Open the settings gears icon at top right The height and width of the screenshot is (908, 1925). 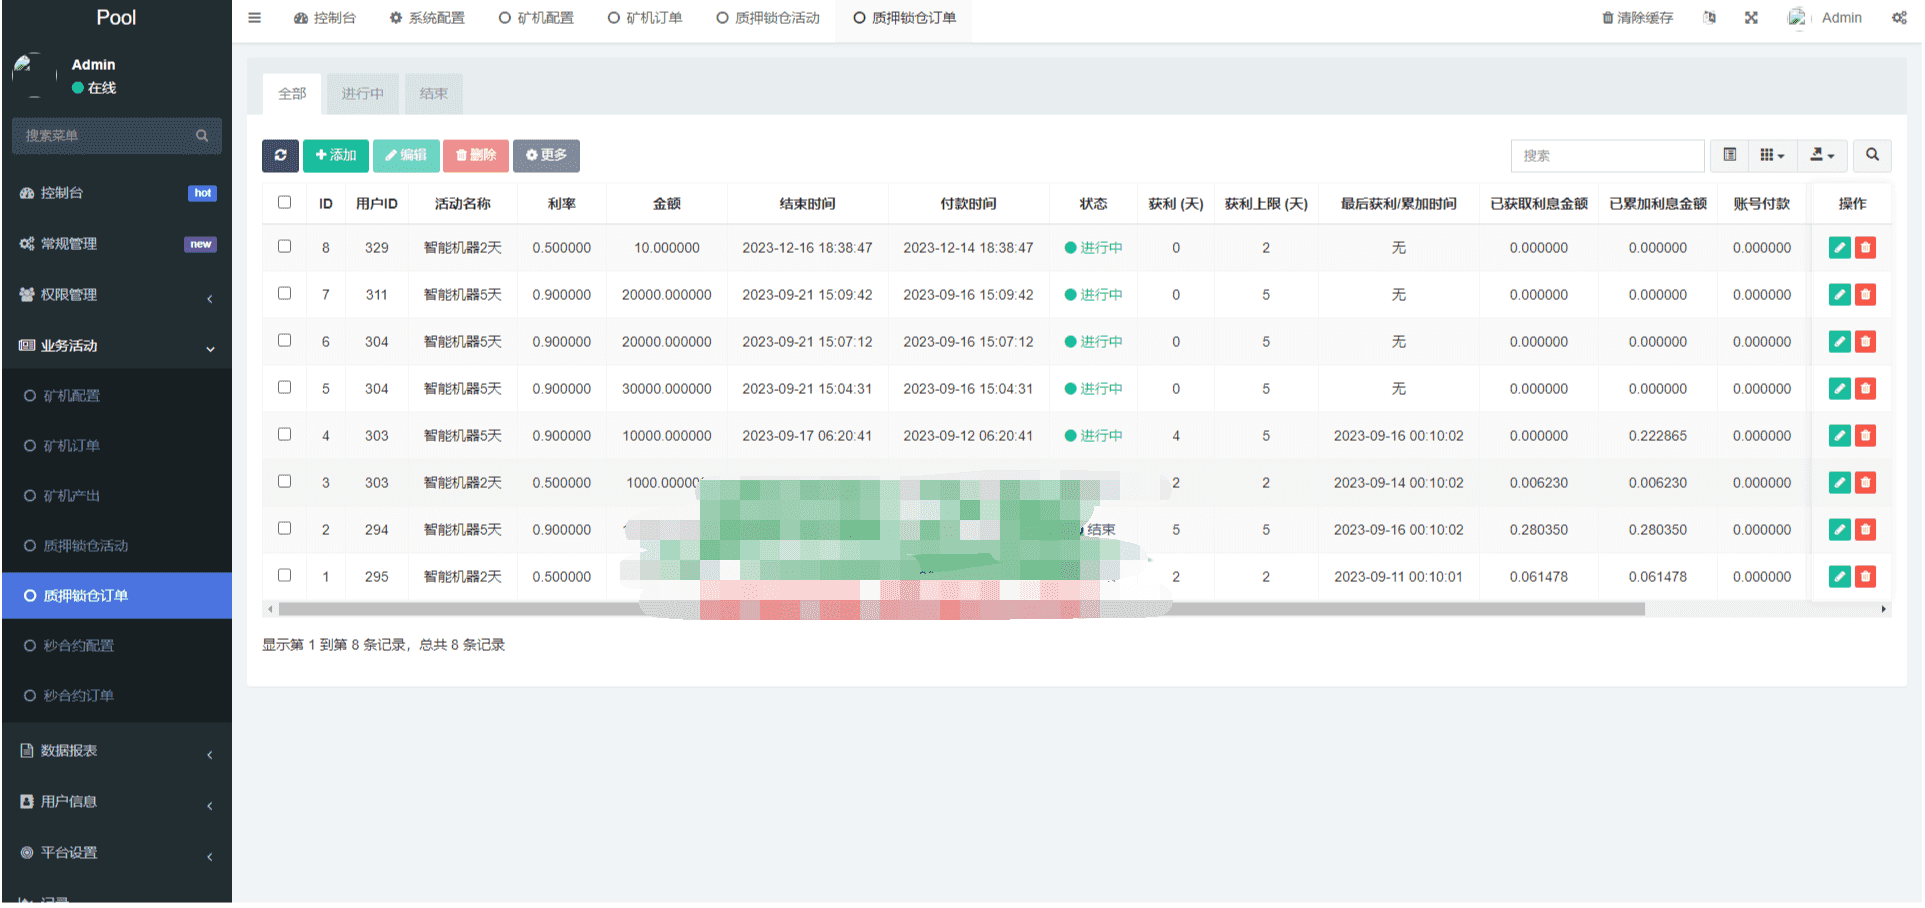pyautogui.click(x=1899, y=18)
